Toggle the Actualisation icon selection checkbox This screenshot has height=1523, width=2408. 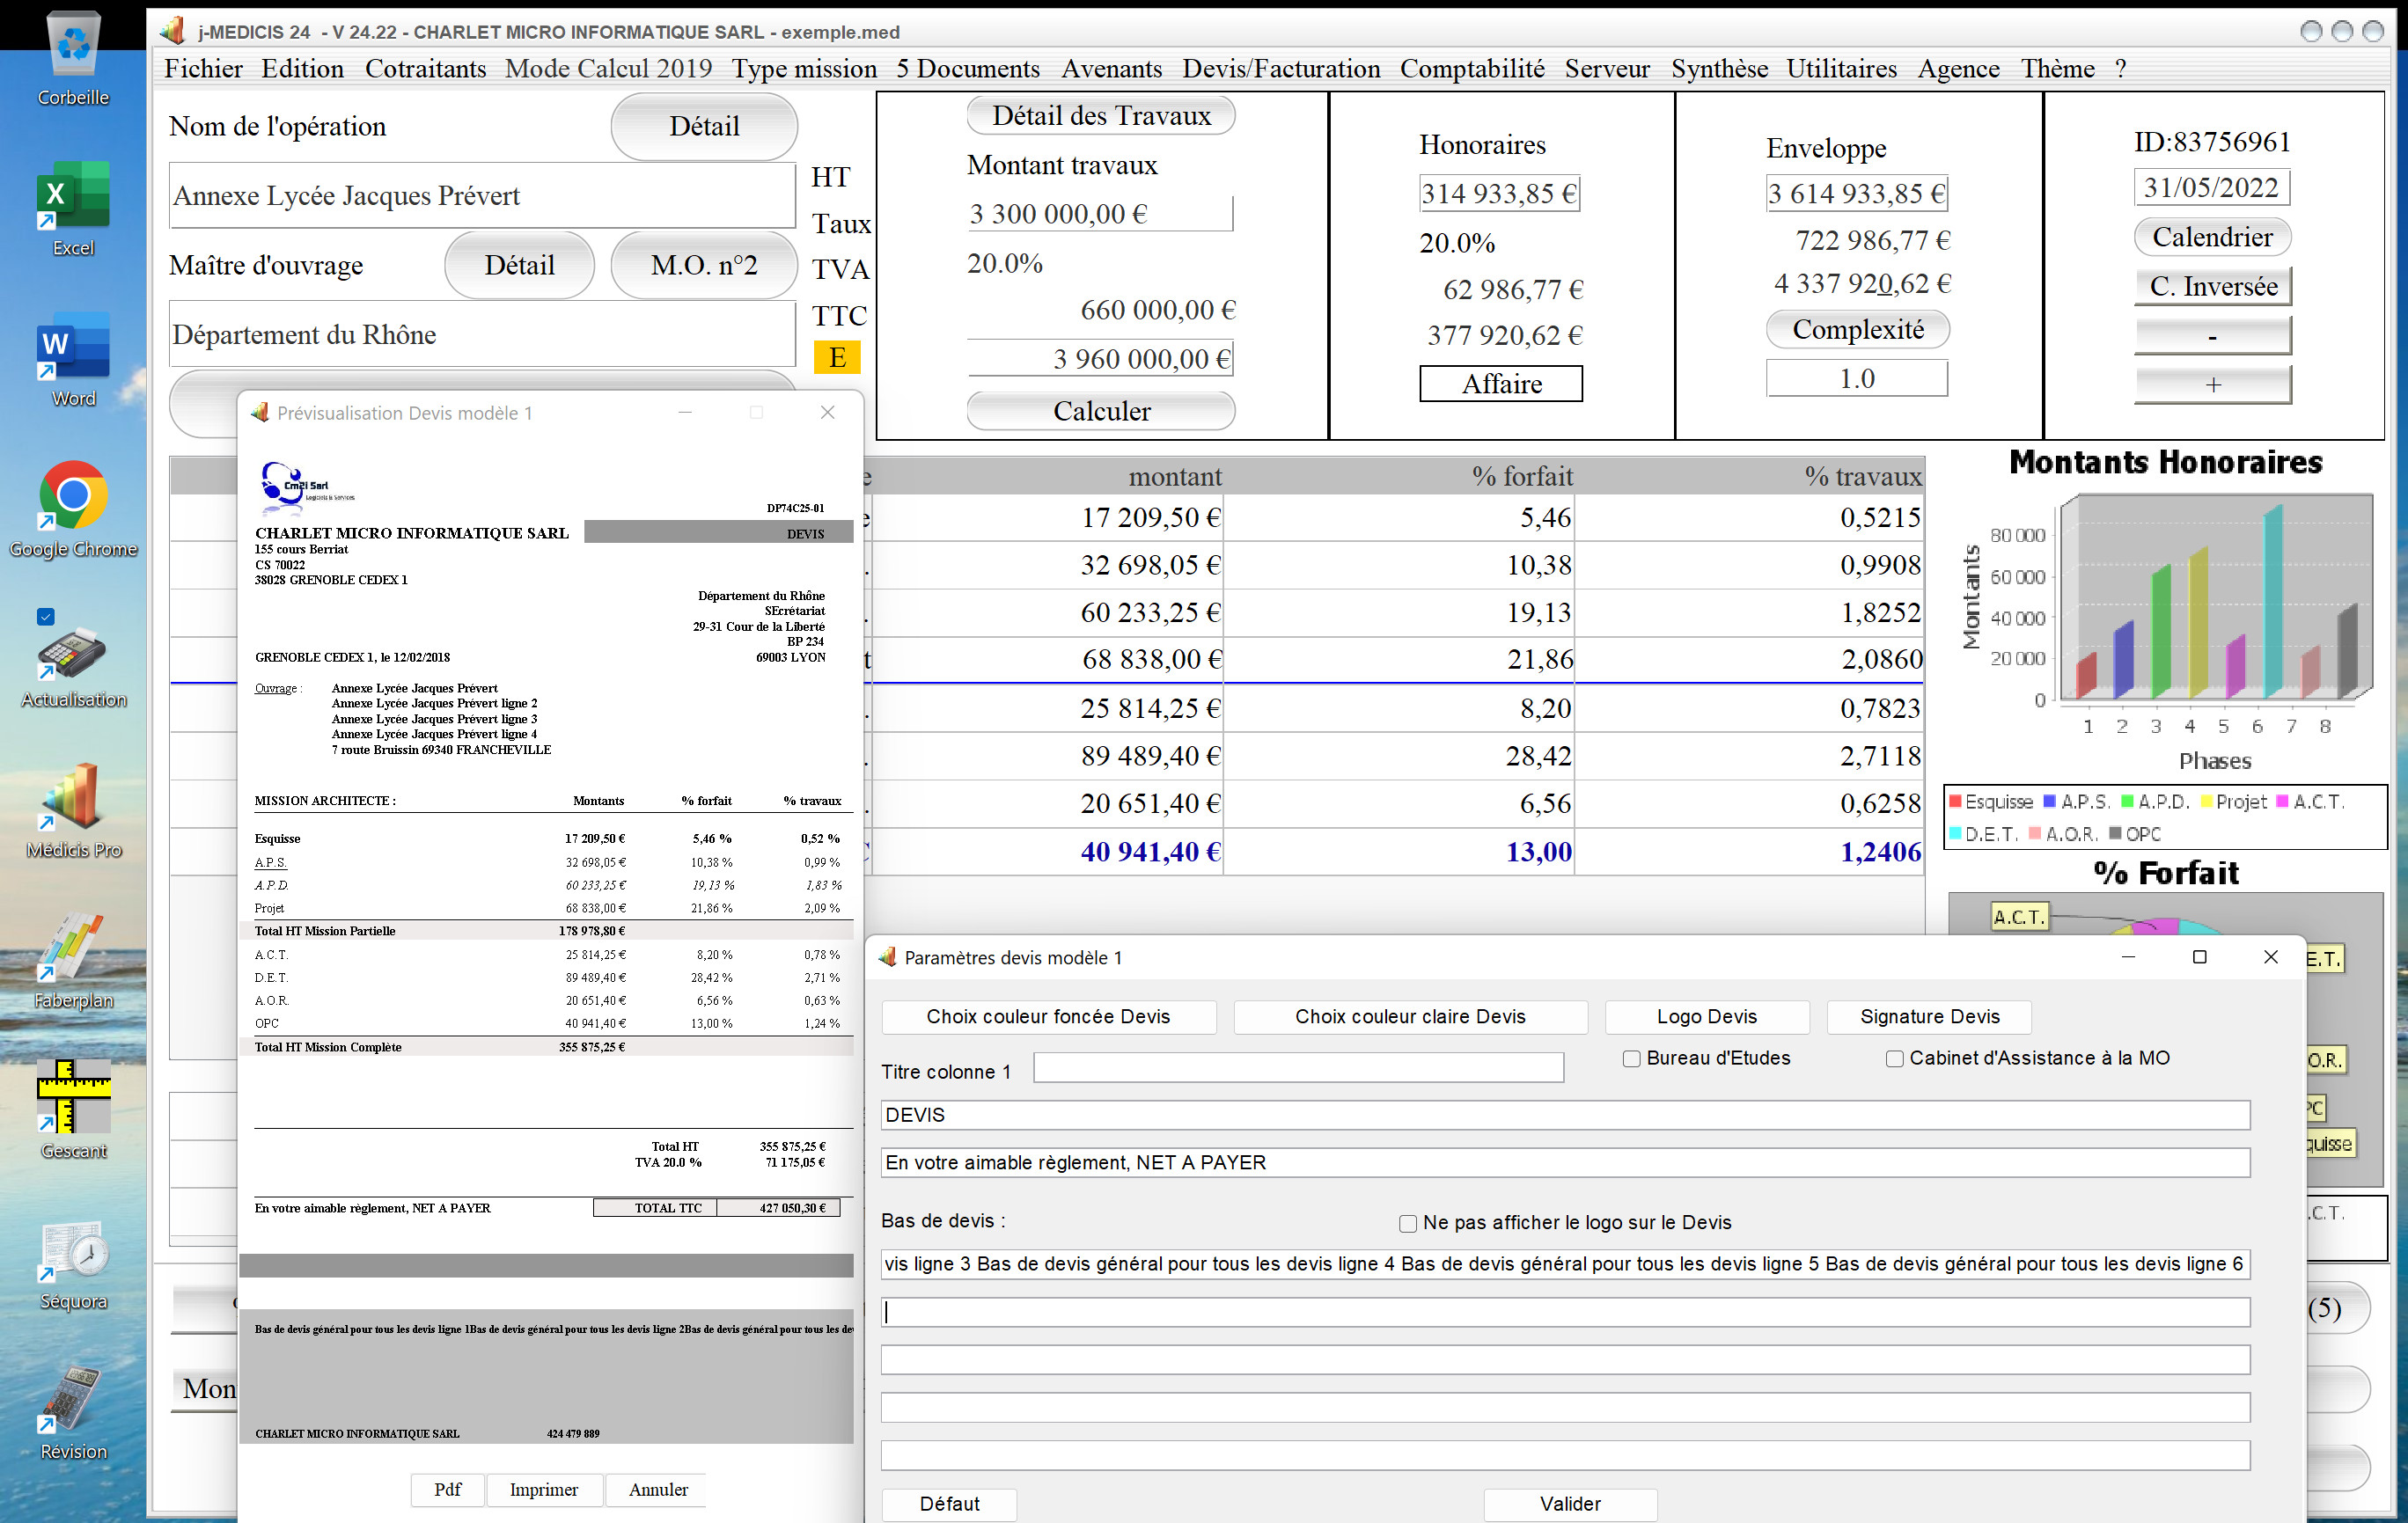45,616
